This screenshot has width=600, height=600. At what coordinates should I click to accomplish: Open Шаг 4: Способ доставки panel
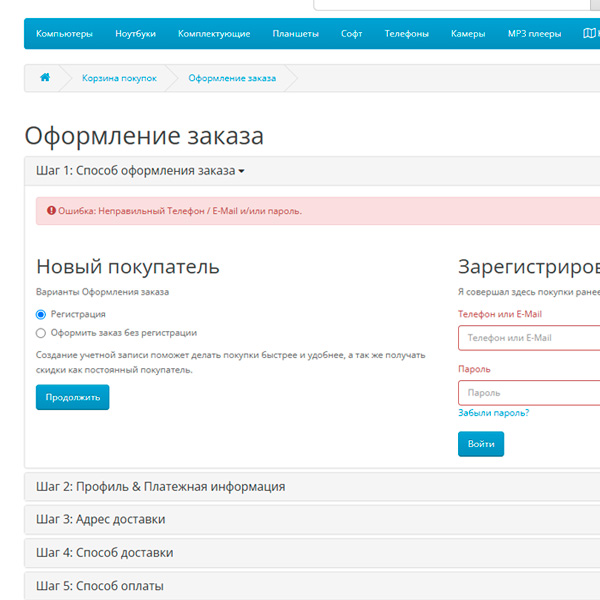[x=105, y=552]
